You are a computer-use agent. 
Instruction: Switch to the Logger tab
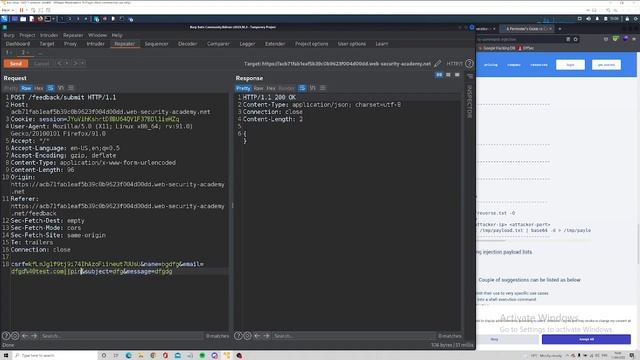point(247,44)
